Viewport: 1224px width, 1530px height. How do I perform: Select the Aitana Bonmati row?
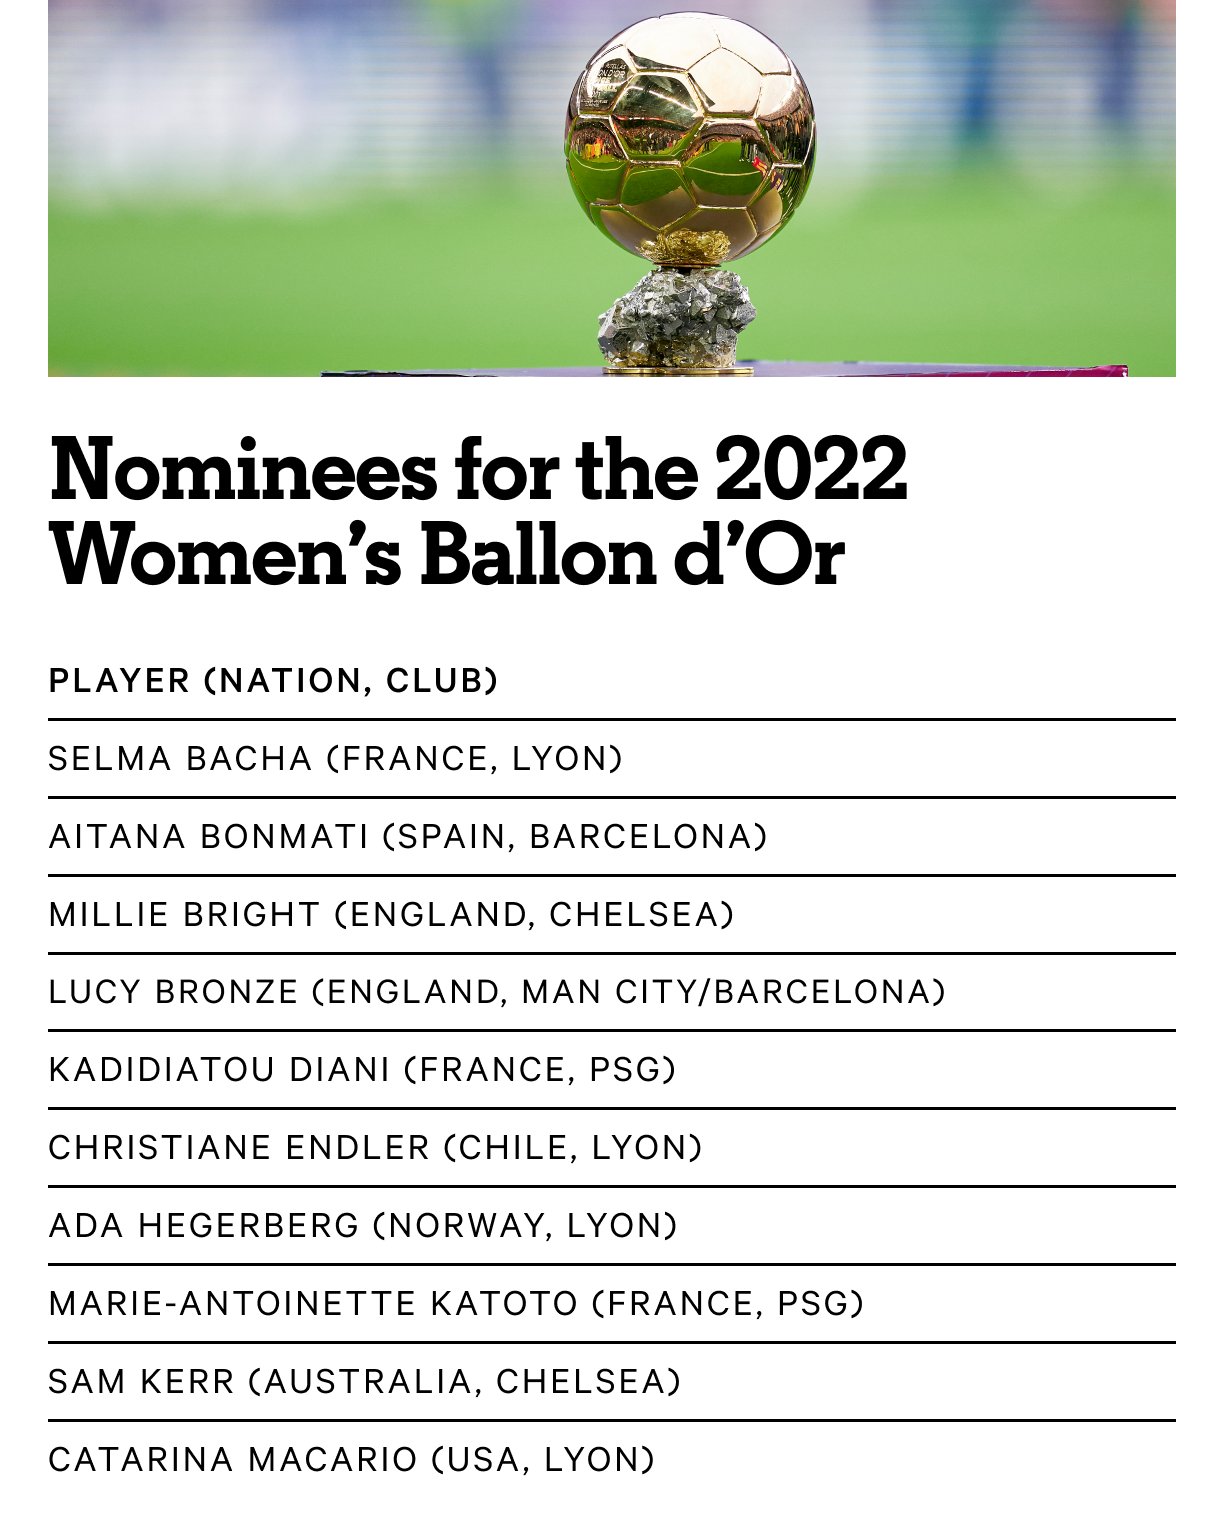point(611,837)
